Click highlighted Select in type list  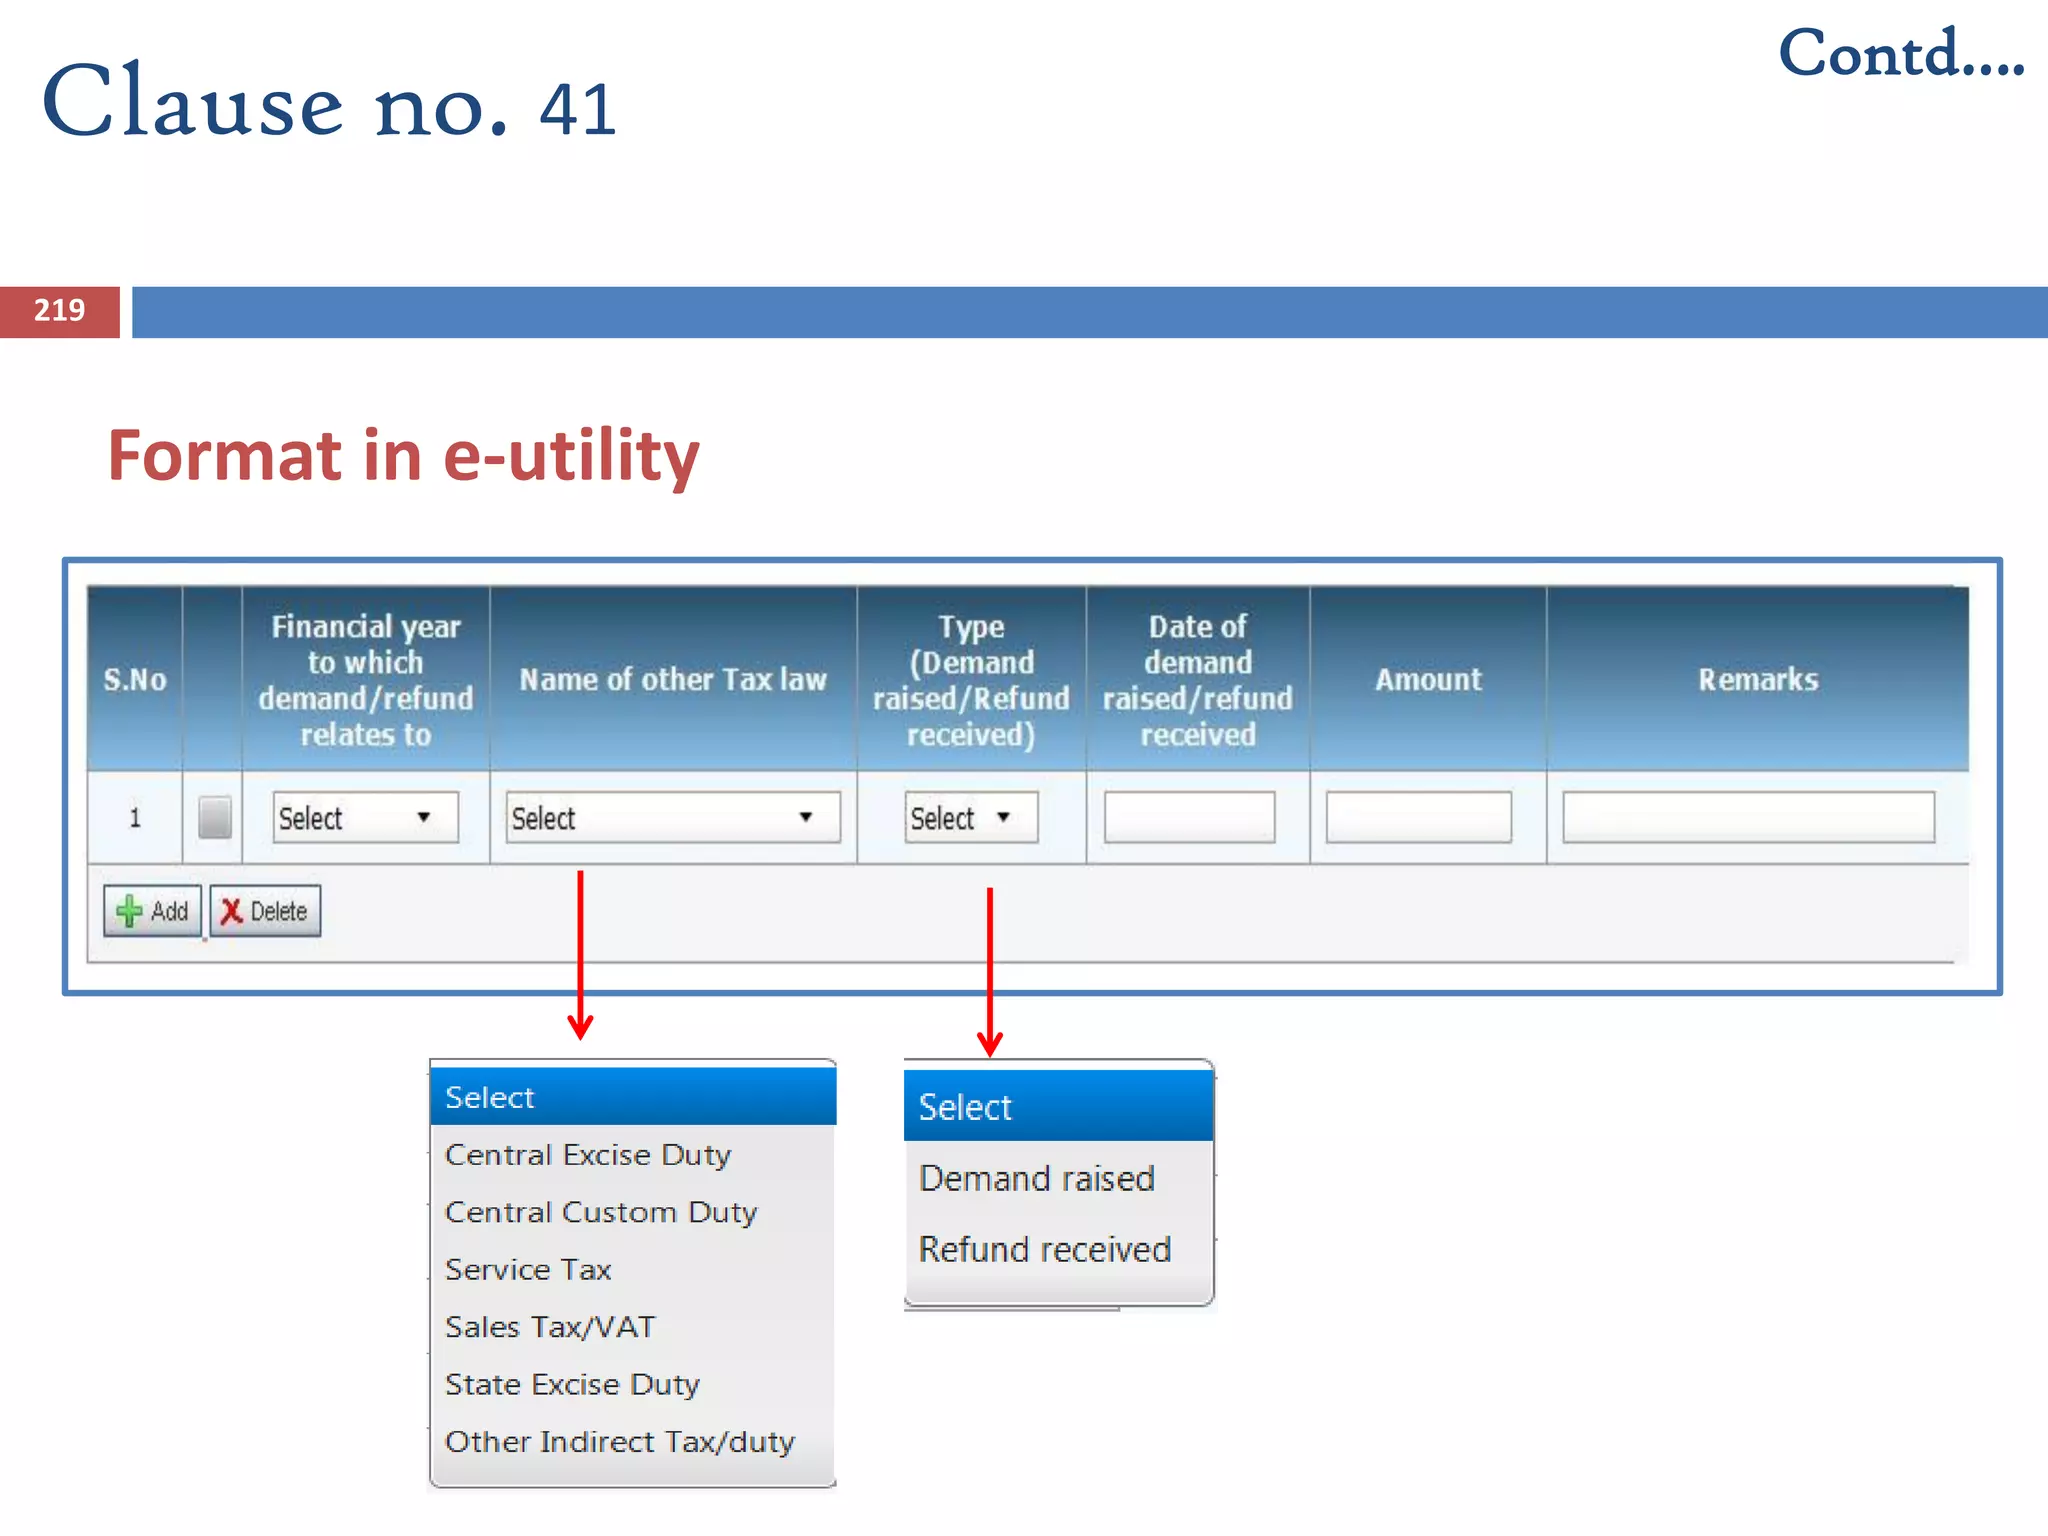(1058, 1106)
